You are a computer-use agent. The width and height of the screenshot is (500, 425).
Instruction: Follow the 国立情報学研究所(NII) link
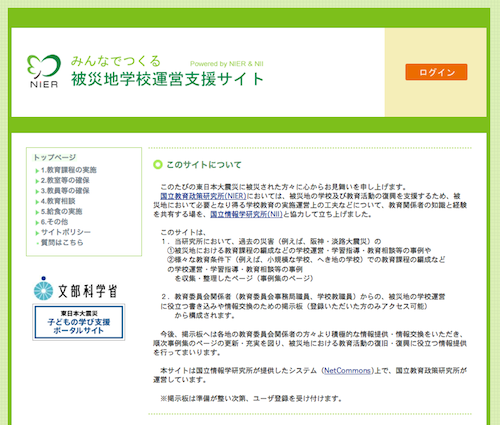pos(246,214)
